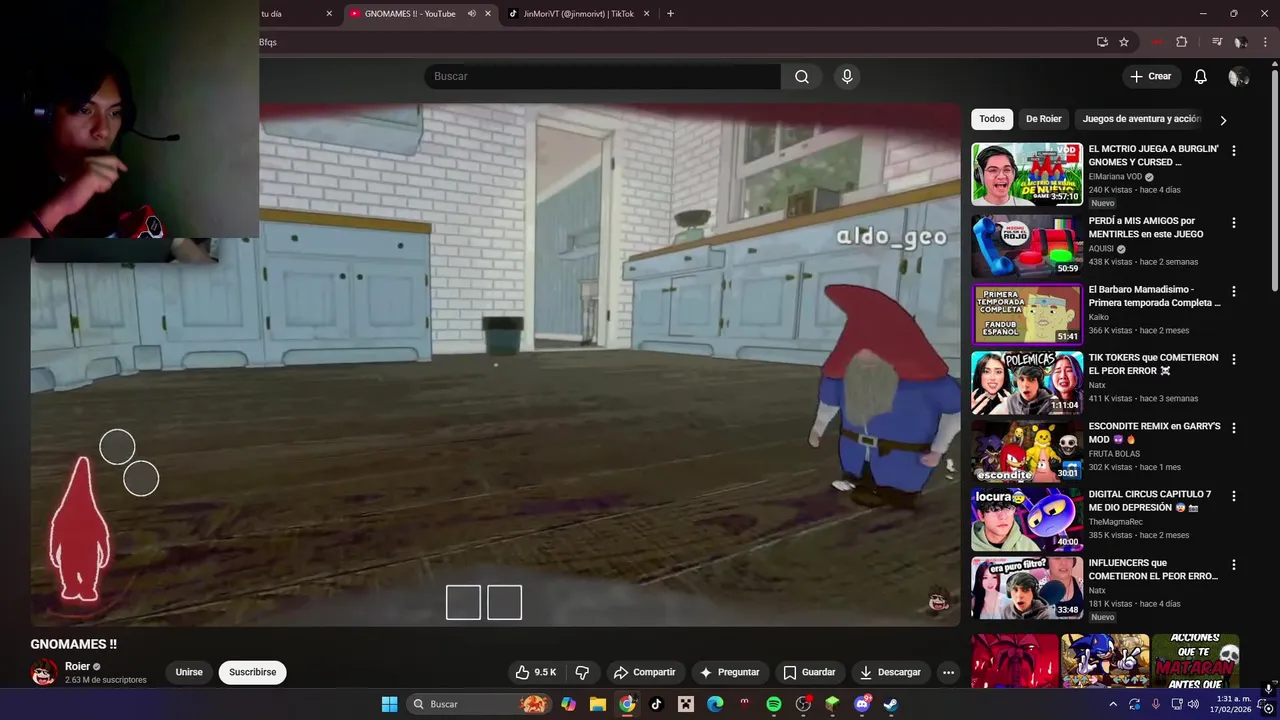Open PERDÍ a MIS AMIGOS video thumbnail
1280x720 pixels.
point(1027,245)
